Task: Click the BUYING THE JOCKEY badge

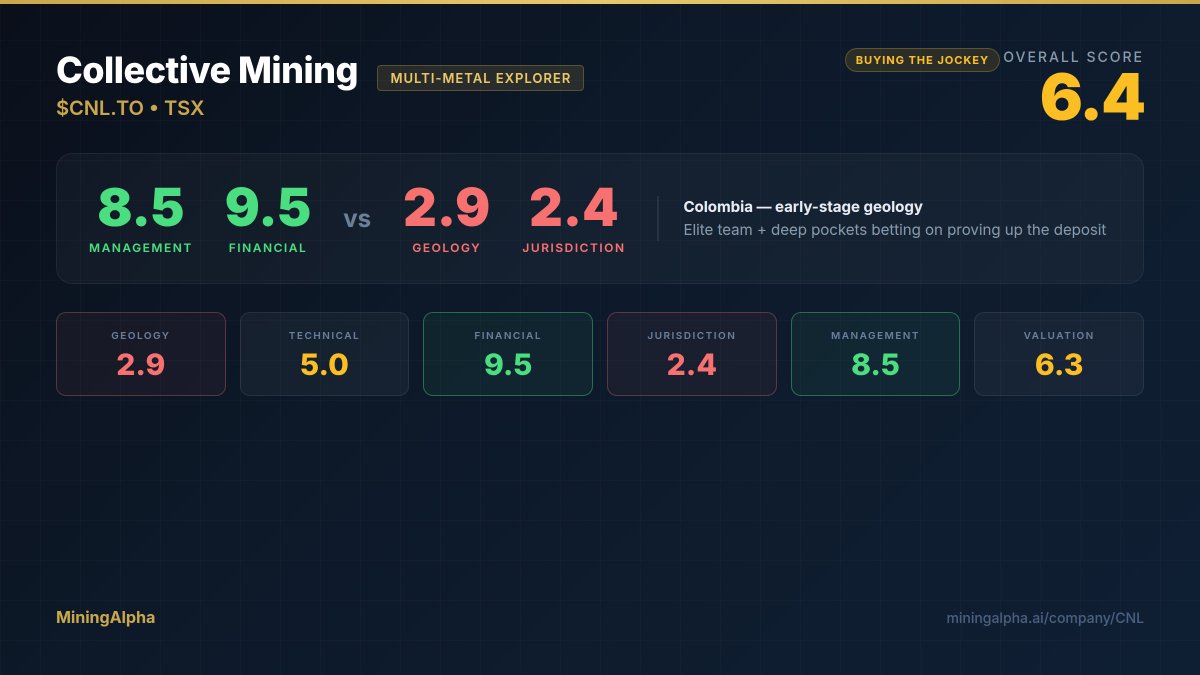Action: (x=922, y=60)
